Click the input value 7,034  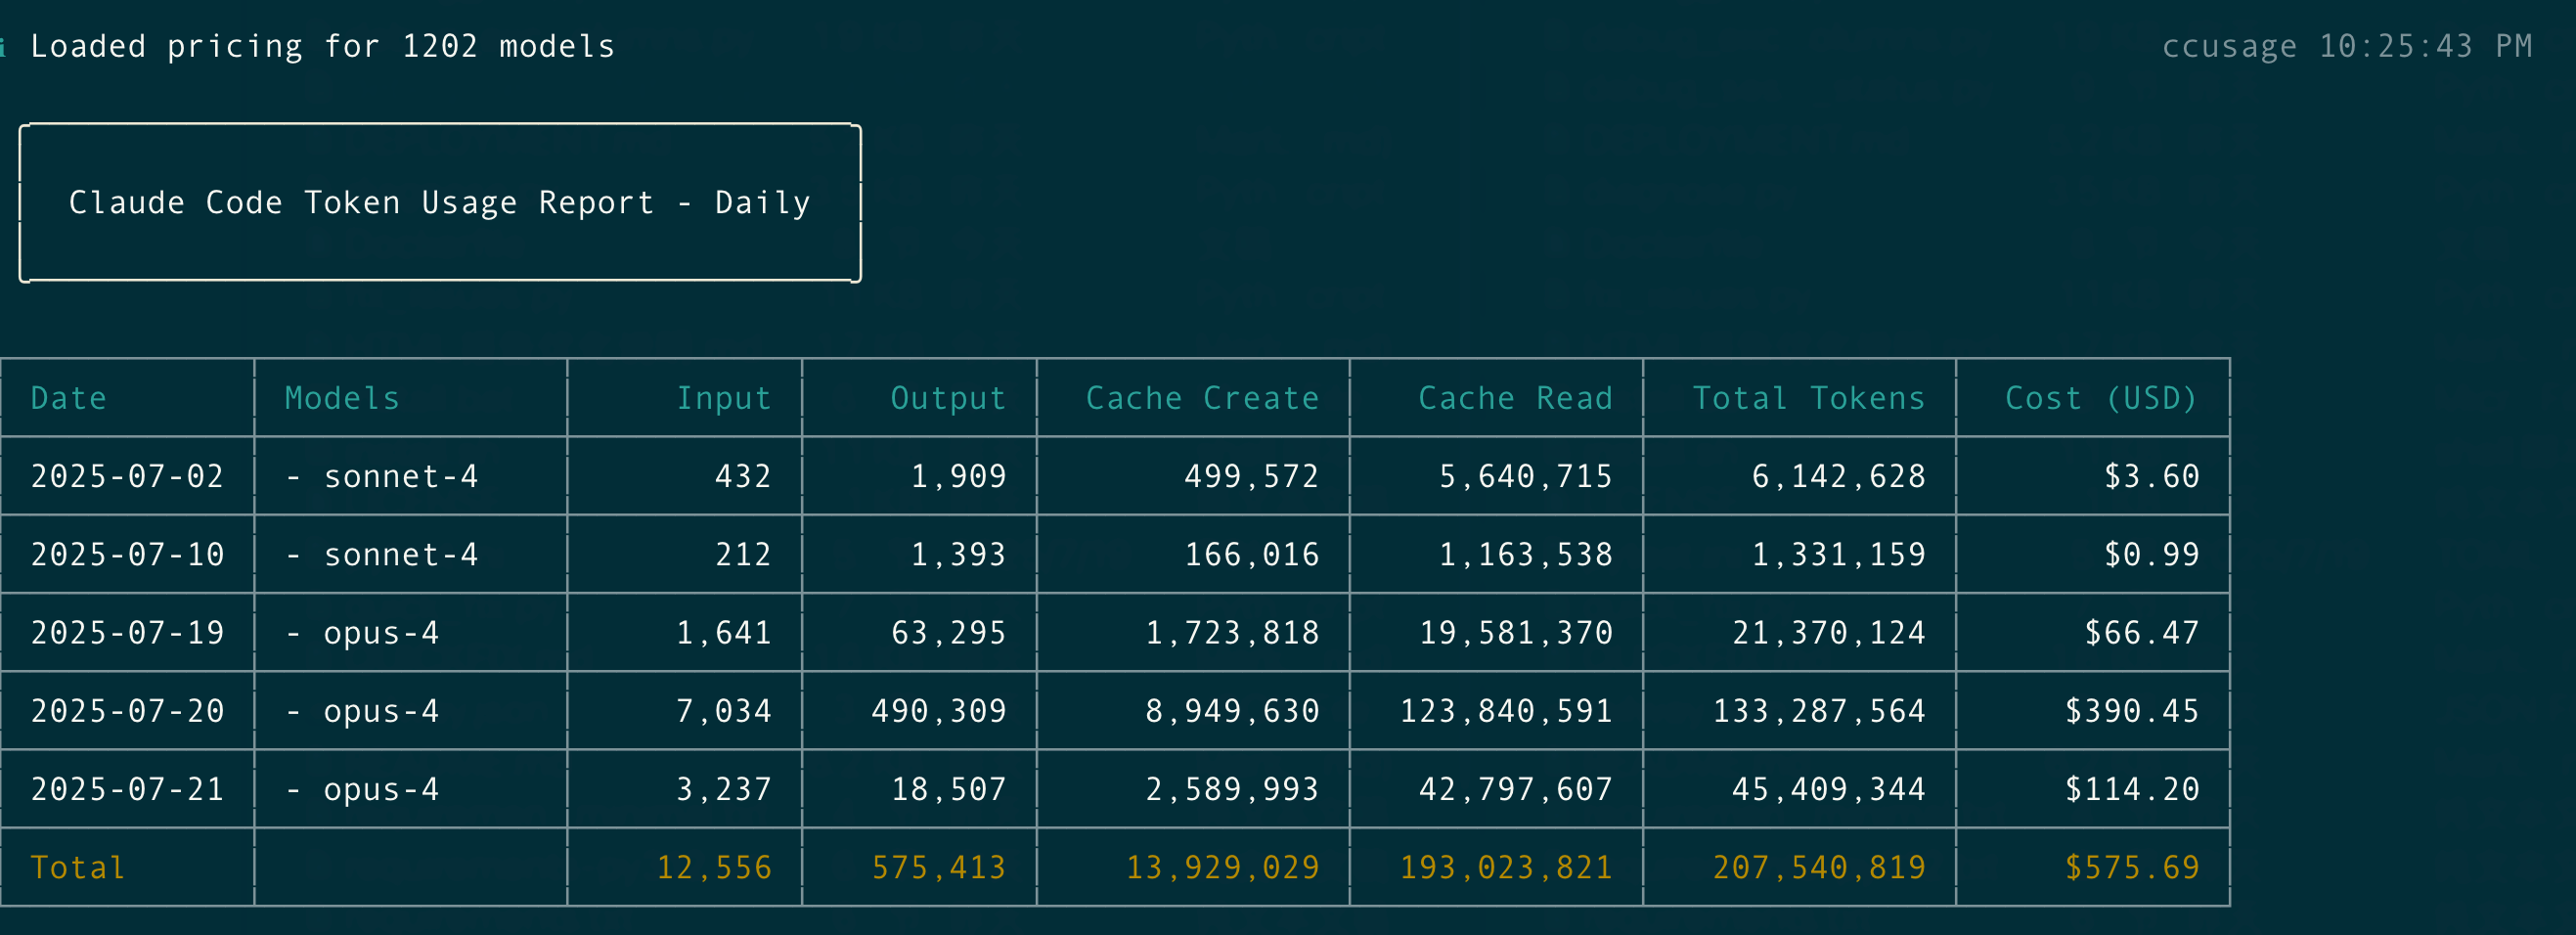coord(724,711)
